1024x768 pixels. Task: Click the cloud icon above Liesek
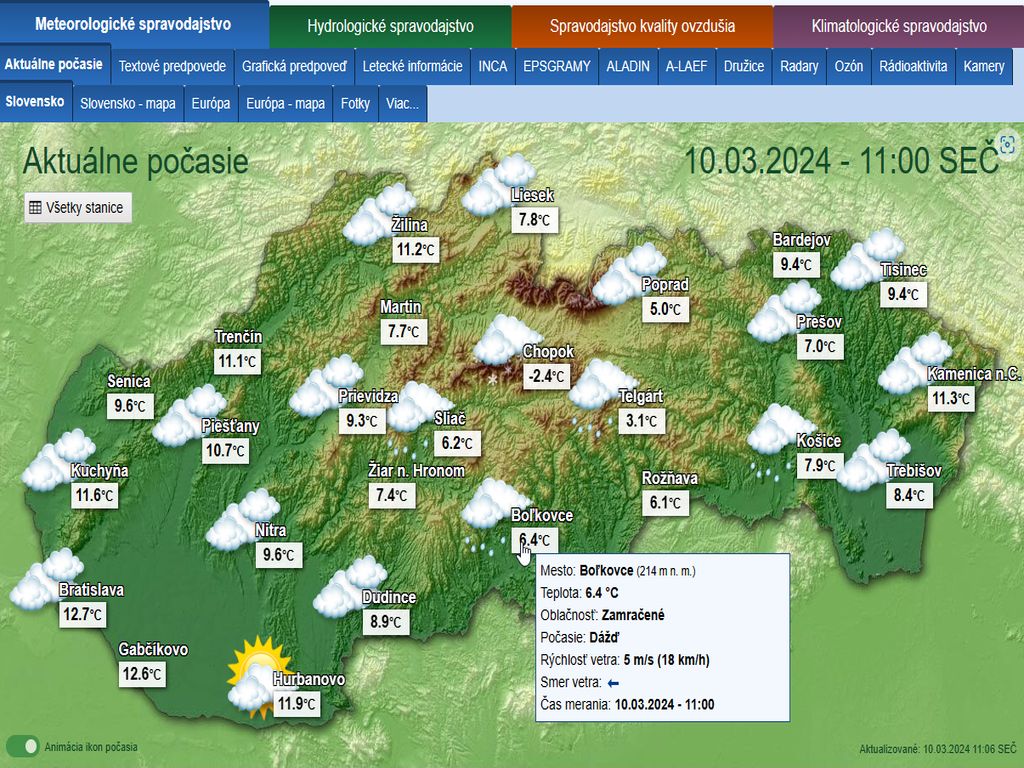point(499,185)
